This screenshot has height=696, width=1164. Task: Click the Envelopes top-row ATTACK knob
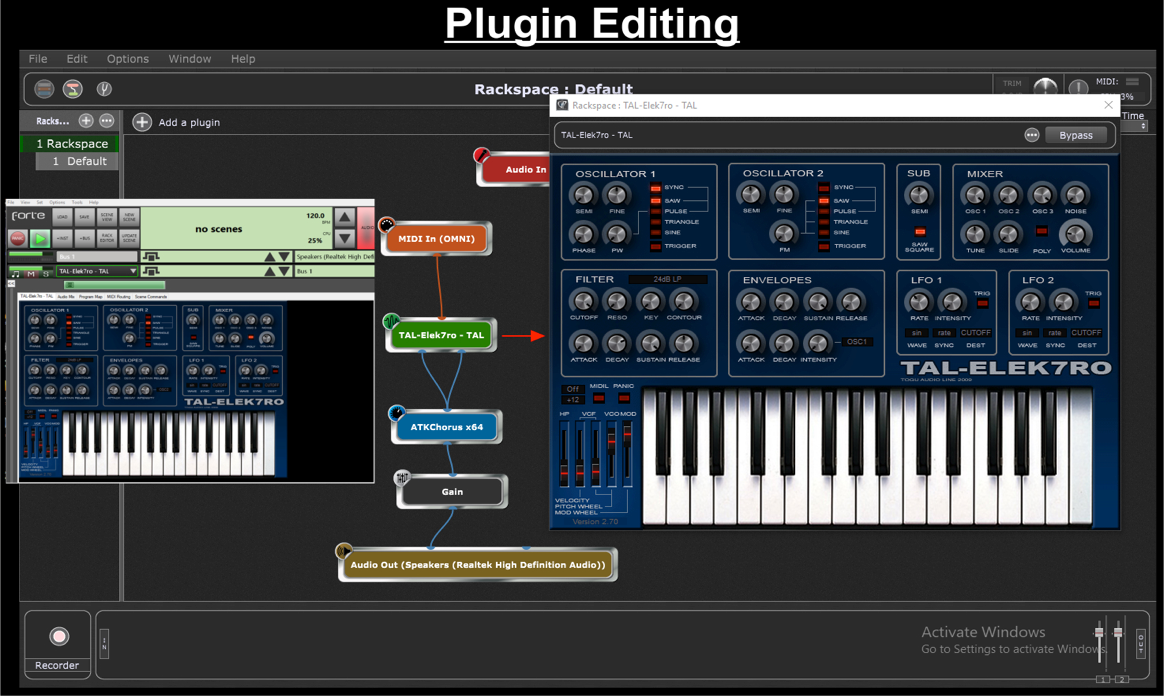coord(751,301)
